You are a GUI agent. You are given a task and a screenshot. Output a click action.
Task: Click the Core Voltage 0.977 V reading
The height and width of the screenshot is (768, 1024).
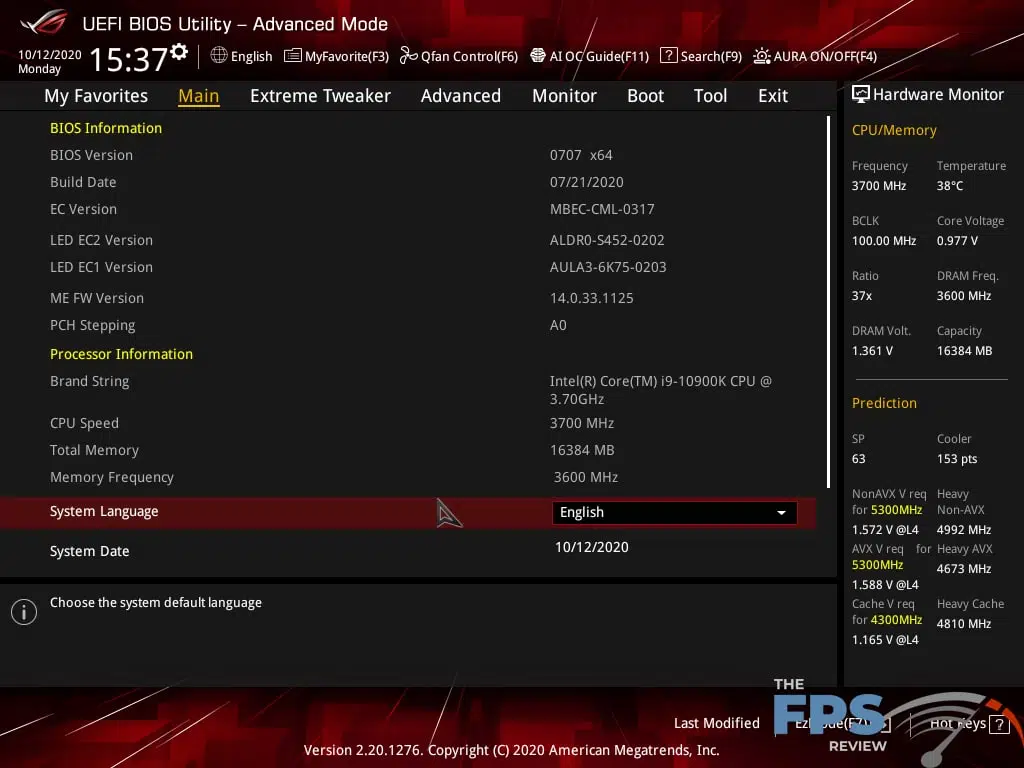(x=957, y=241)
